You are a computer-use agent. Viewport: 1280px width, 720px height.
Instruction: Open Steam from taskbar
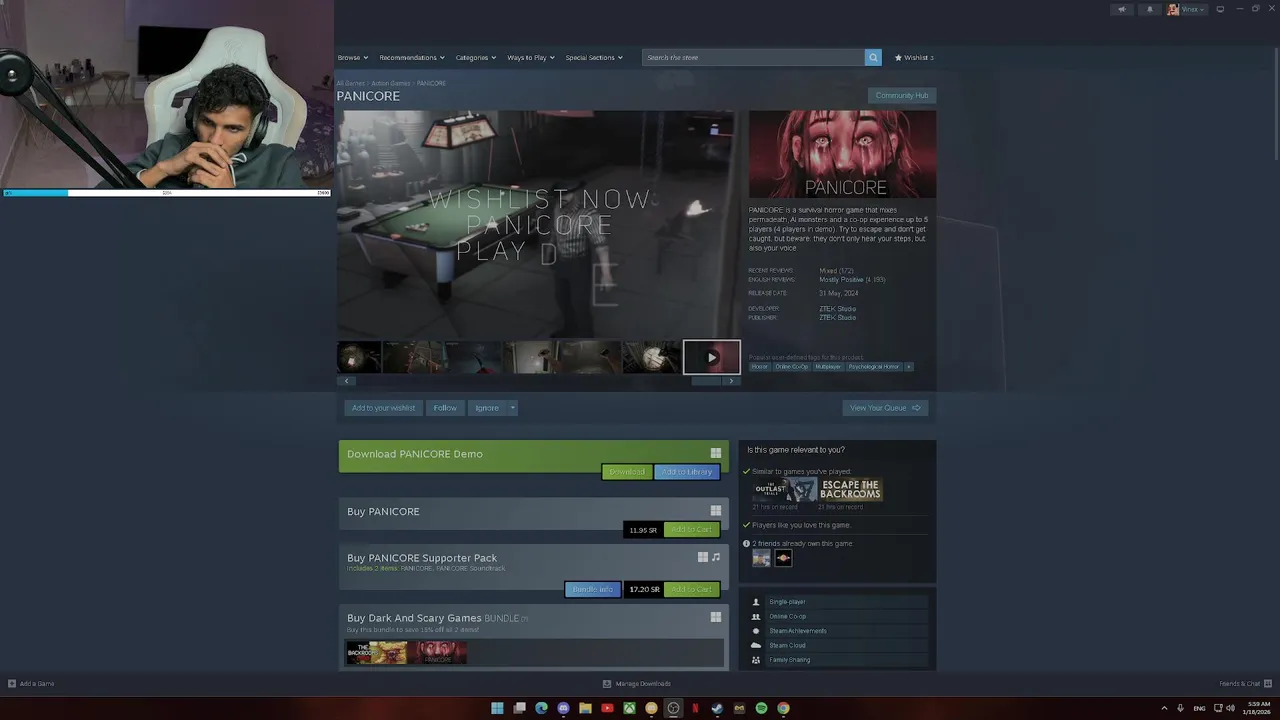(x=717, y=708)
